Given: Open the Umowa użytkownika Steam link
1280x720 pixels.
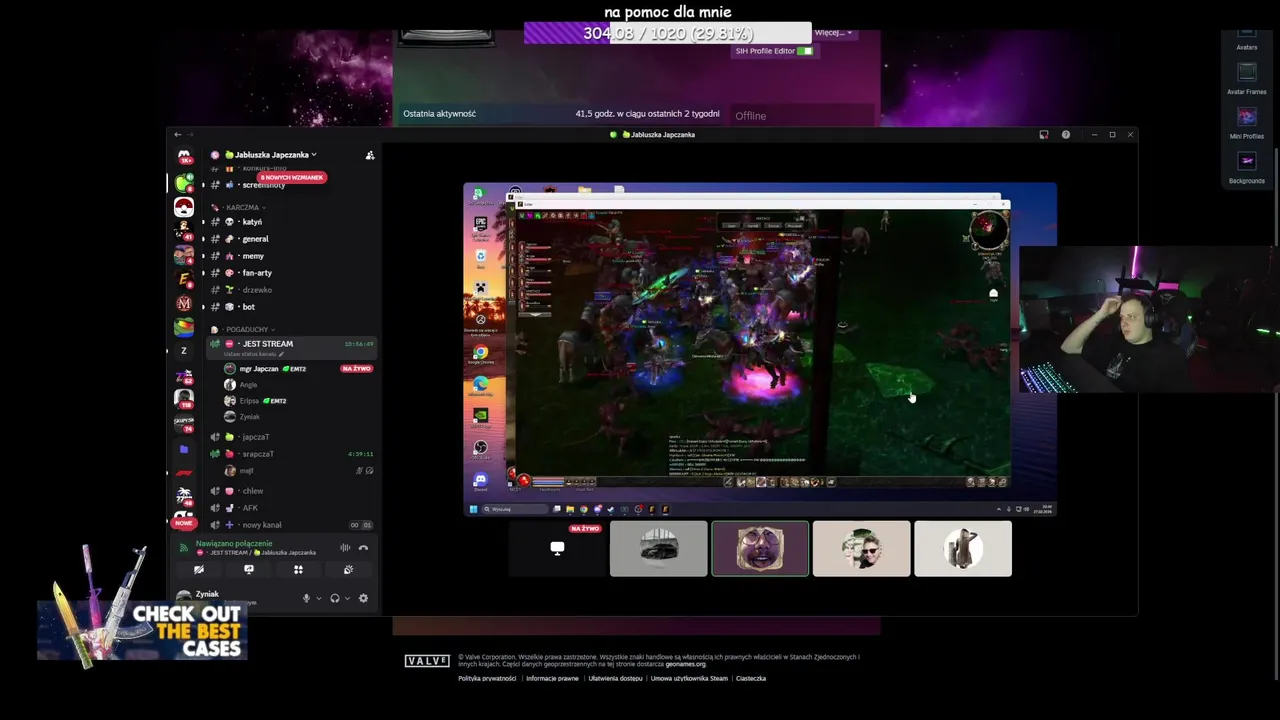Looking at the screenshot, I should pos(689,678).
